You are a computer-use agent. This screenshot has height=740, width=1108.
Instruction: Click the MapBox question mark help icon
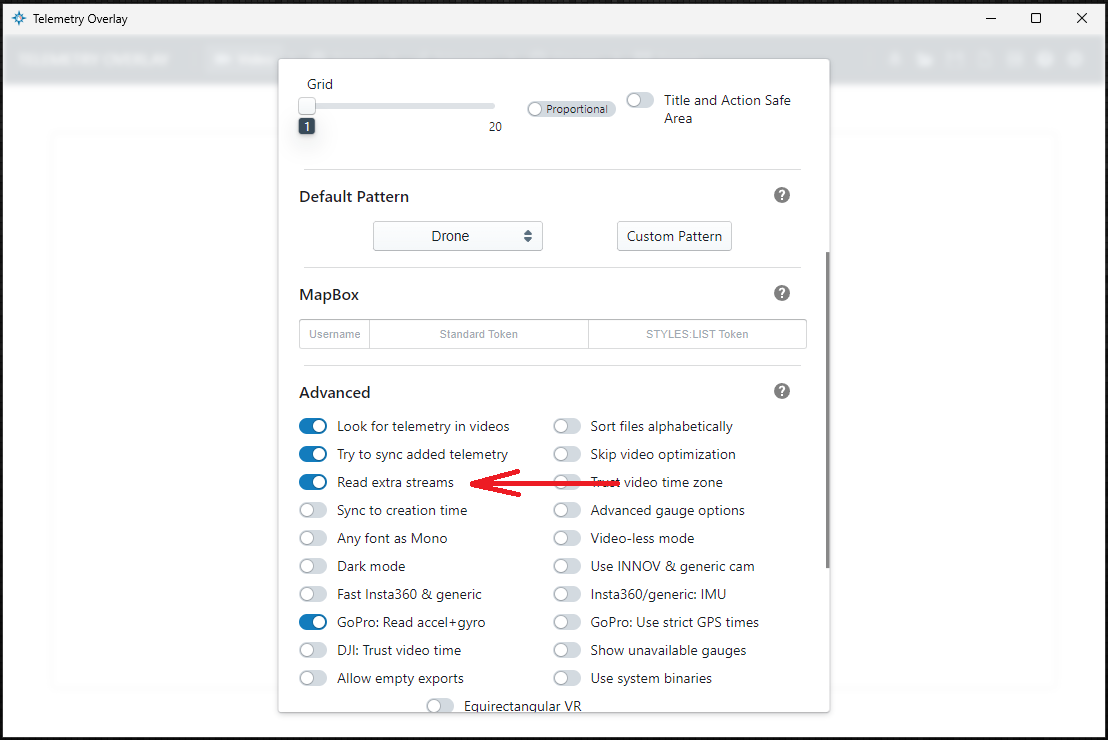coord(782,293)
